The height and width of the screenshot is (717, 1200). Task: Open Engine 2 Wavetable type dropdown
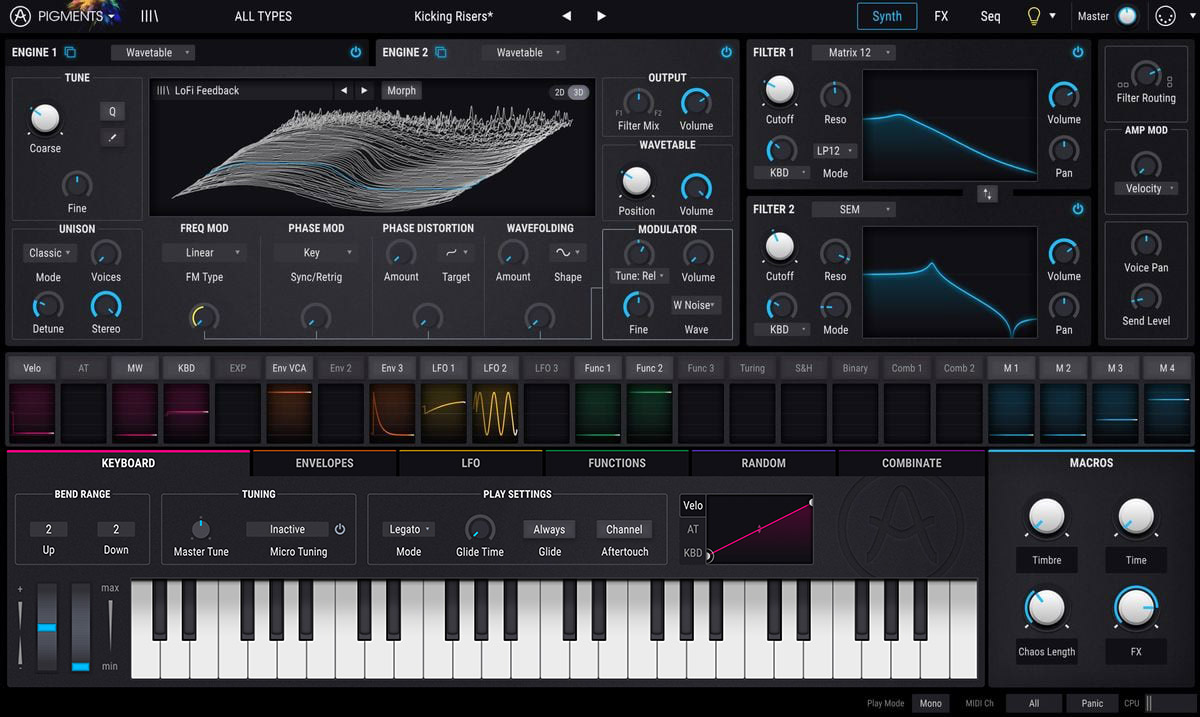[x=524, y=52]
